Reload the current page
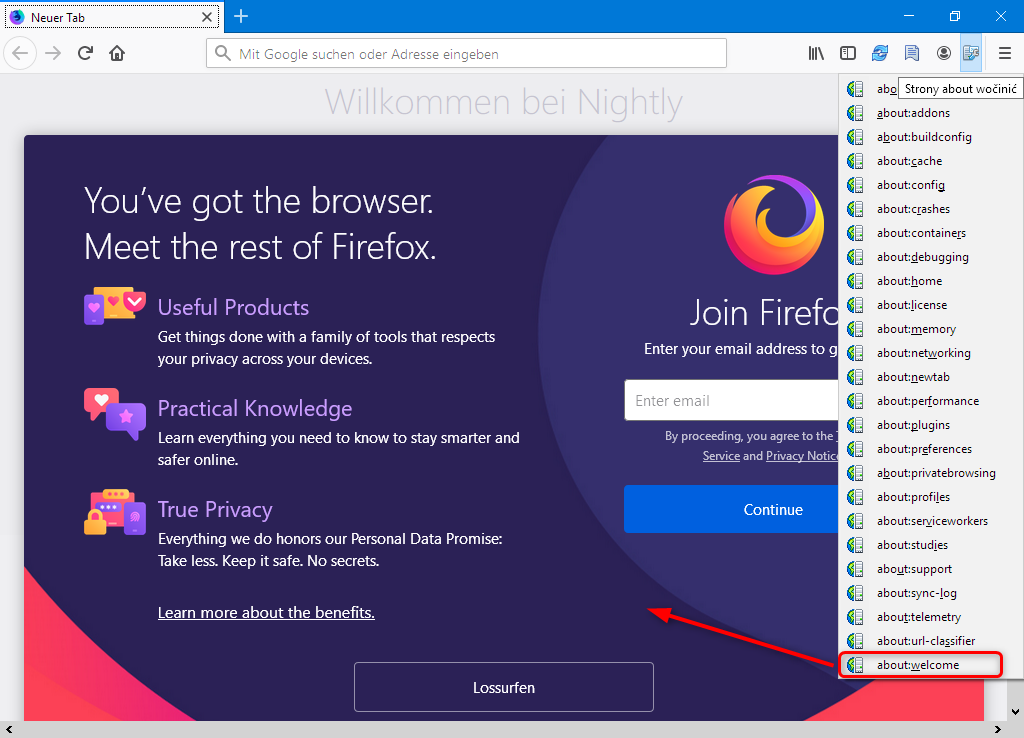The width and height of the screenshot is (1024, 738). pos(86,53)
